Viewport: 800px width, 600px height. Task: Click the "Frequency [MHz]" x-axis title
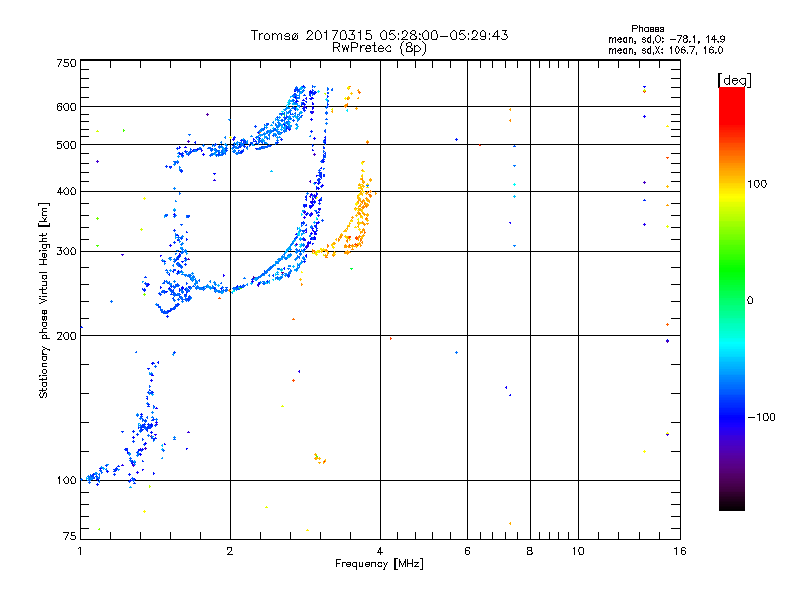[379, 564]
